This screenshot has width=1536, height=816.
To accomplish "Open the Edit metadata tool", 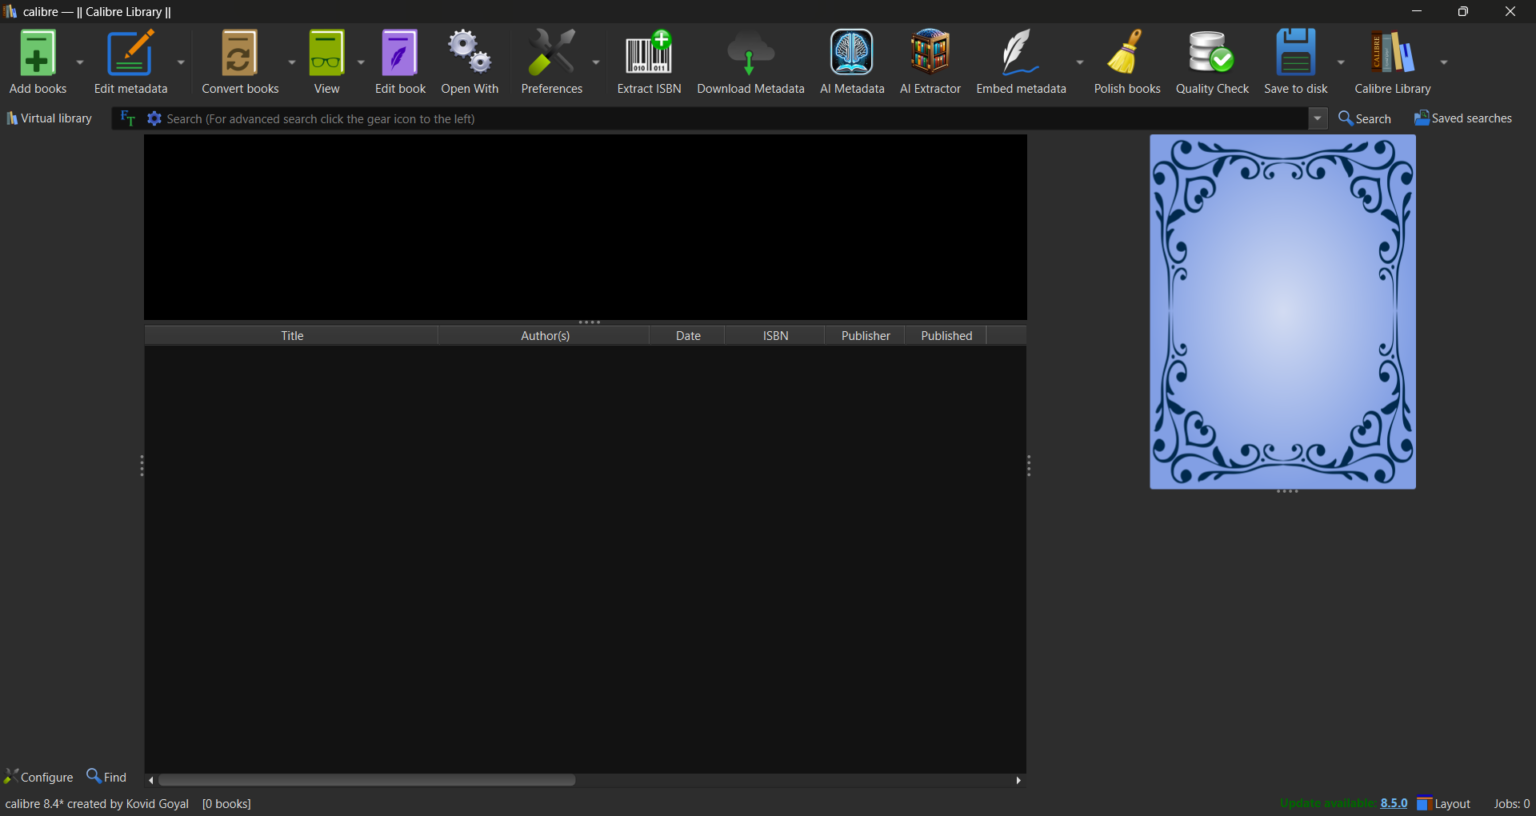I will 130,53.
